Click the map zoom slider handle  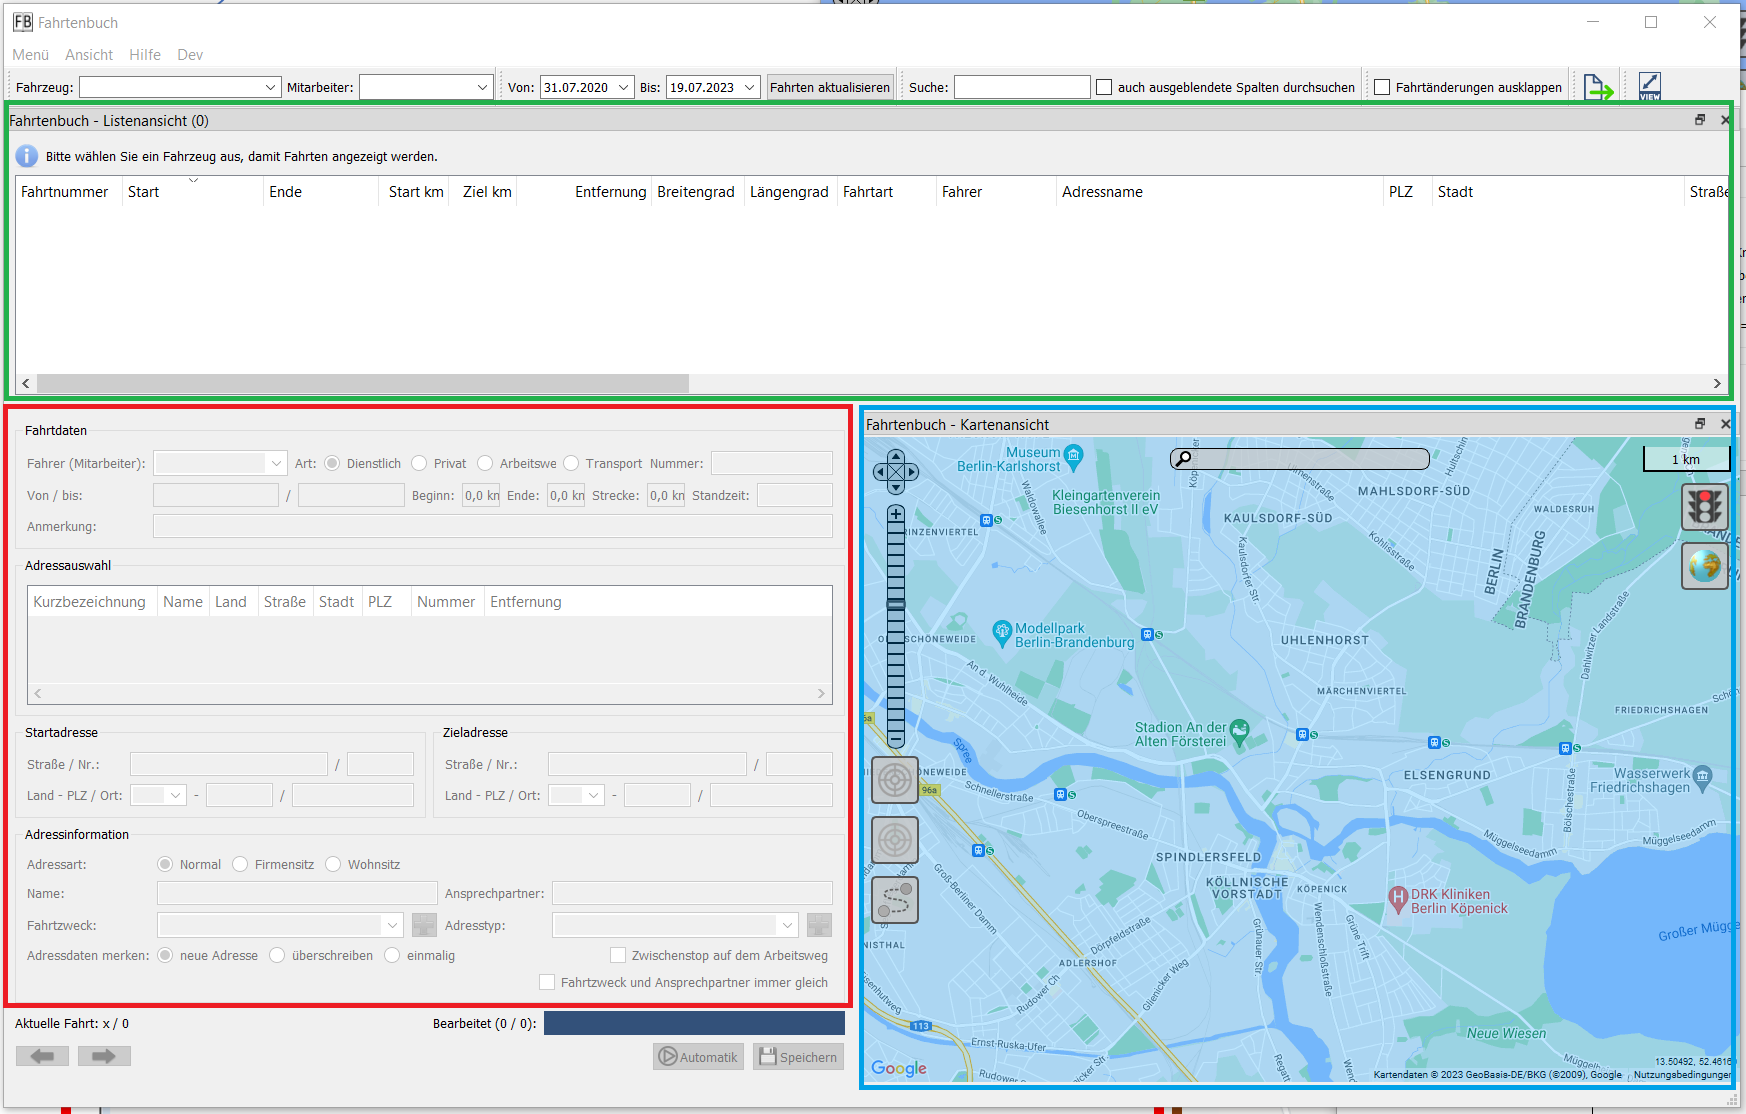pos(896,604)
